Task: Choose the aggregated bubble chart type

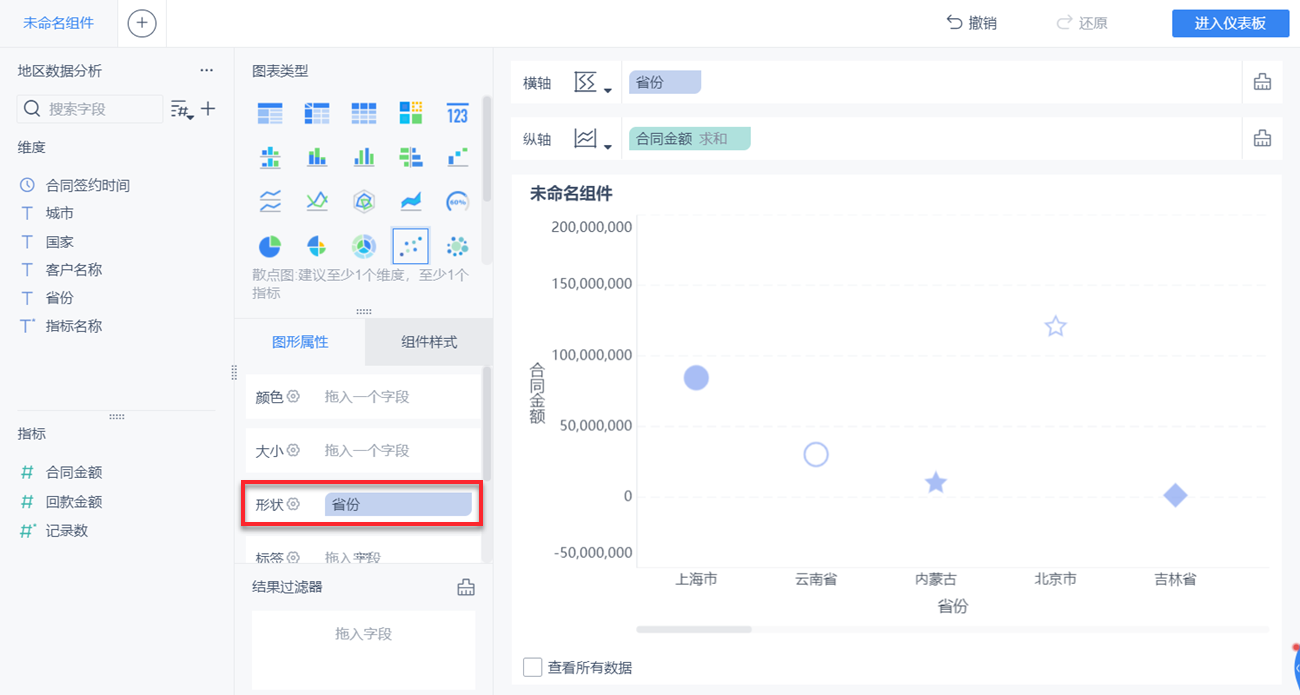Action: pos(458,245)
